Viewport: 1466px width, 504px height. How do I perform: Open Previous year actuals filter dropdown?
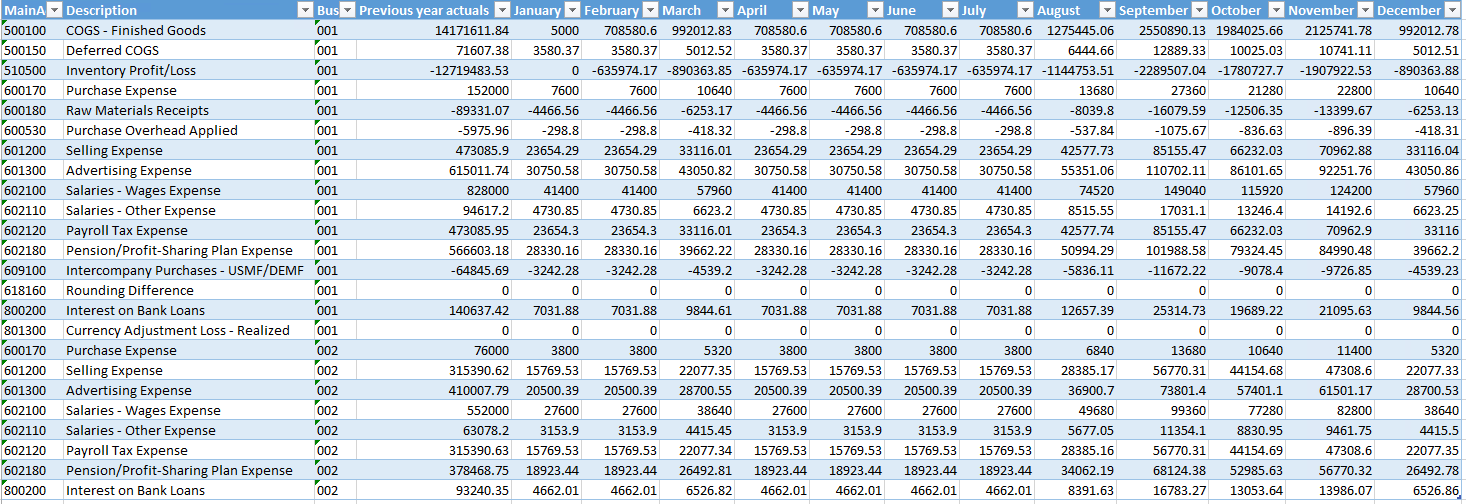tap(503, 10)
